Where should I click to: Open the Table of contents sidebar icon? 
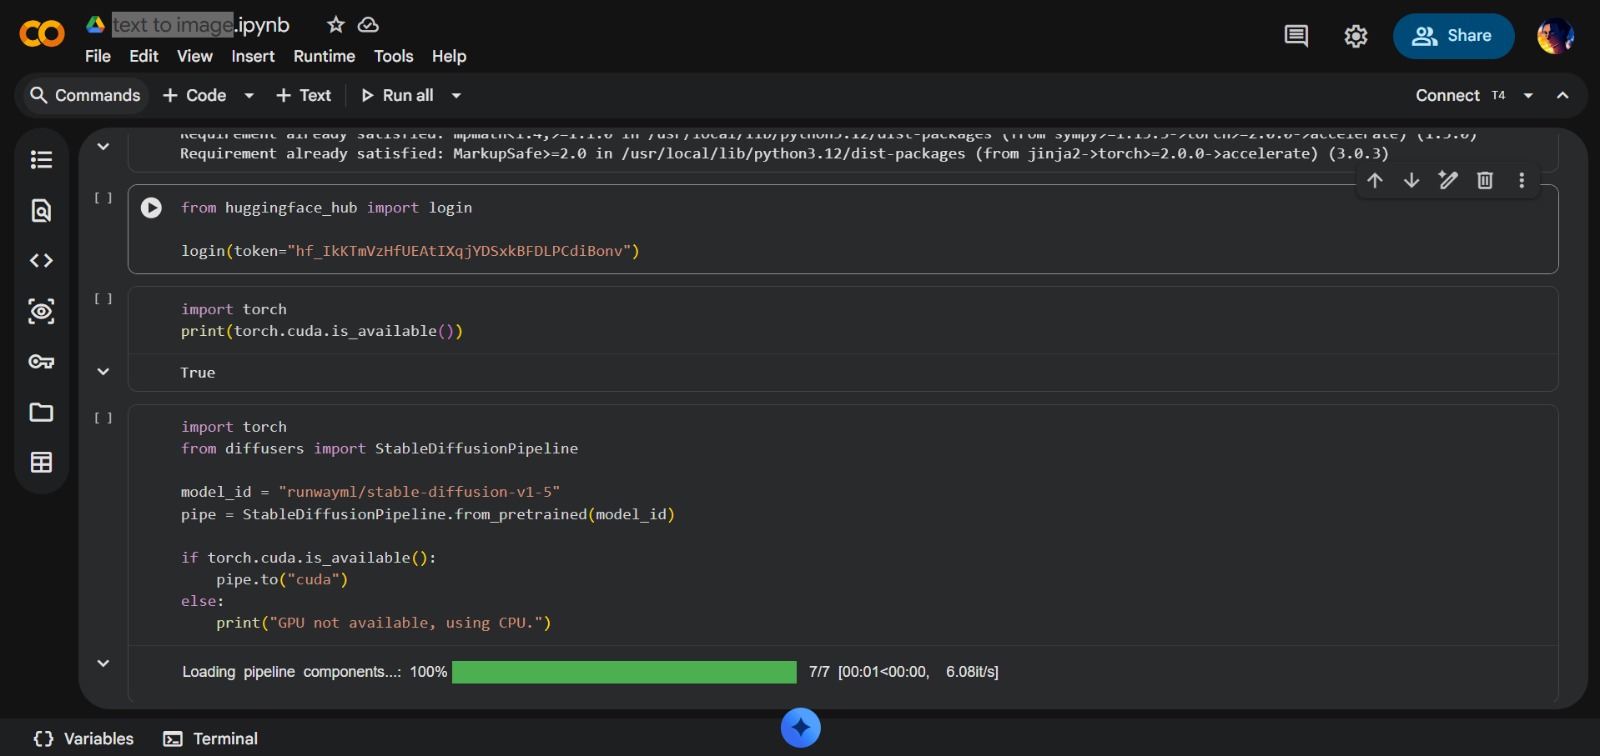pos(41,159)
